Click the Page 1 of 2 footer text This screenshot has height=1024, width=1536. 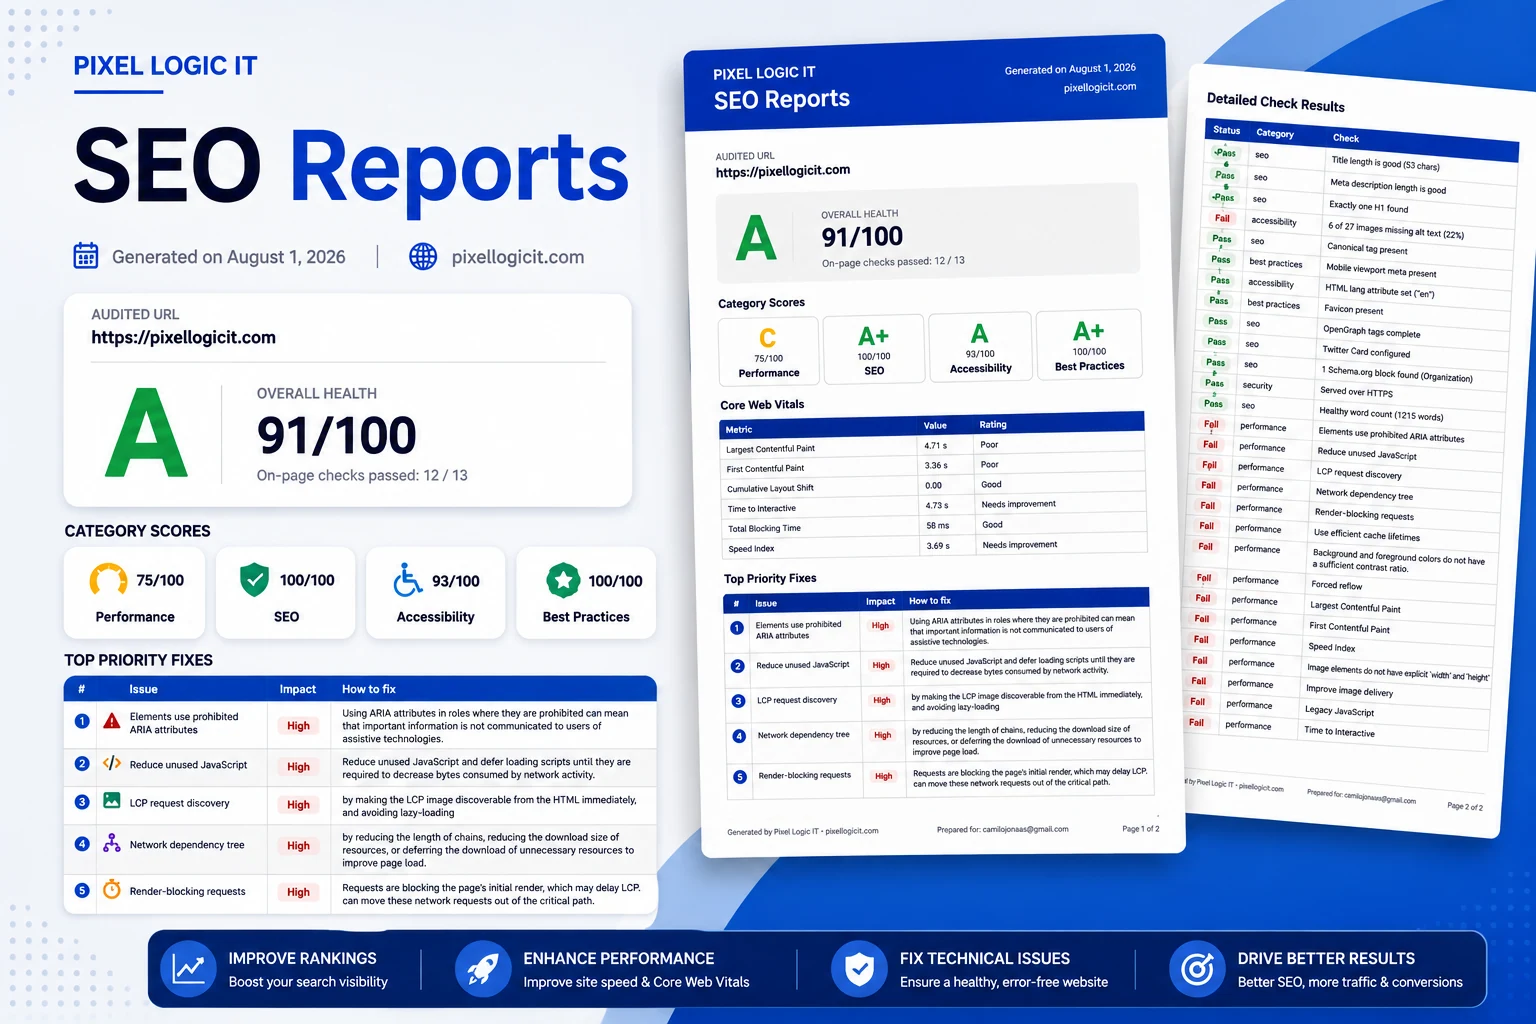(x=1140, y=829)
